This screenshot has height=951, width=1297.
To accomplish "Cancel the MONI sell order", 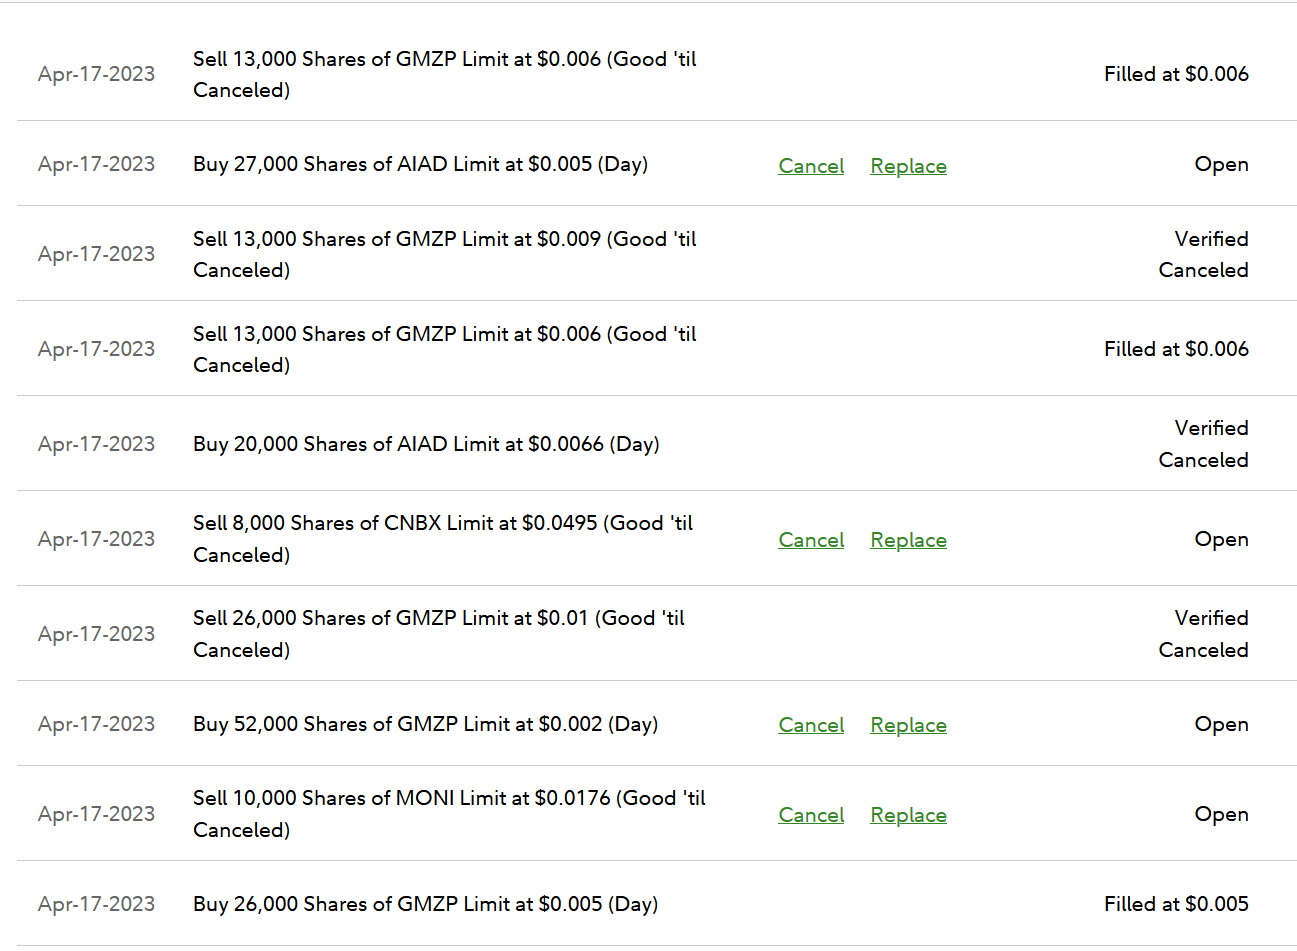I will click(x=811, y=815).
